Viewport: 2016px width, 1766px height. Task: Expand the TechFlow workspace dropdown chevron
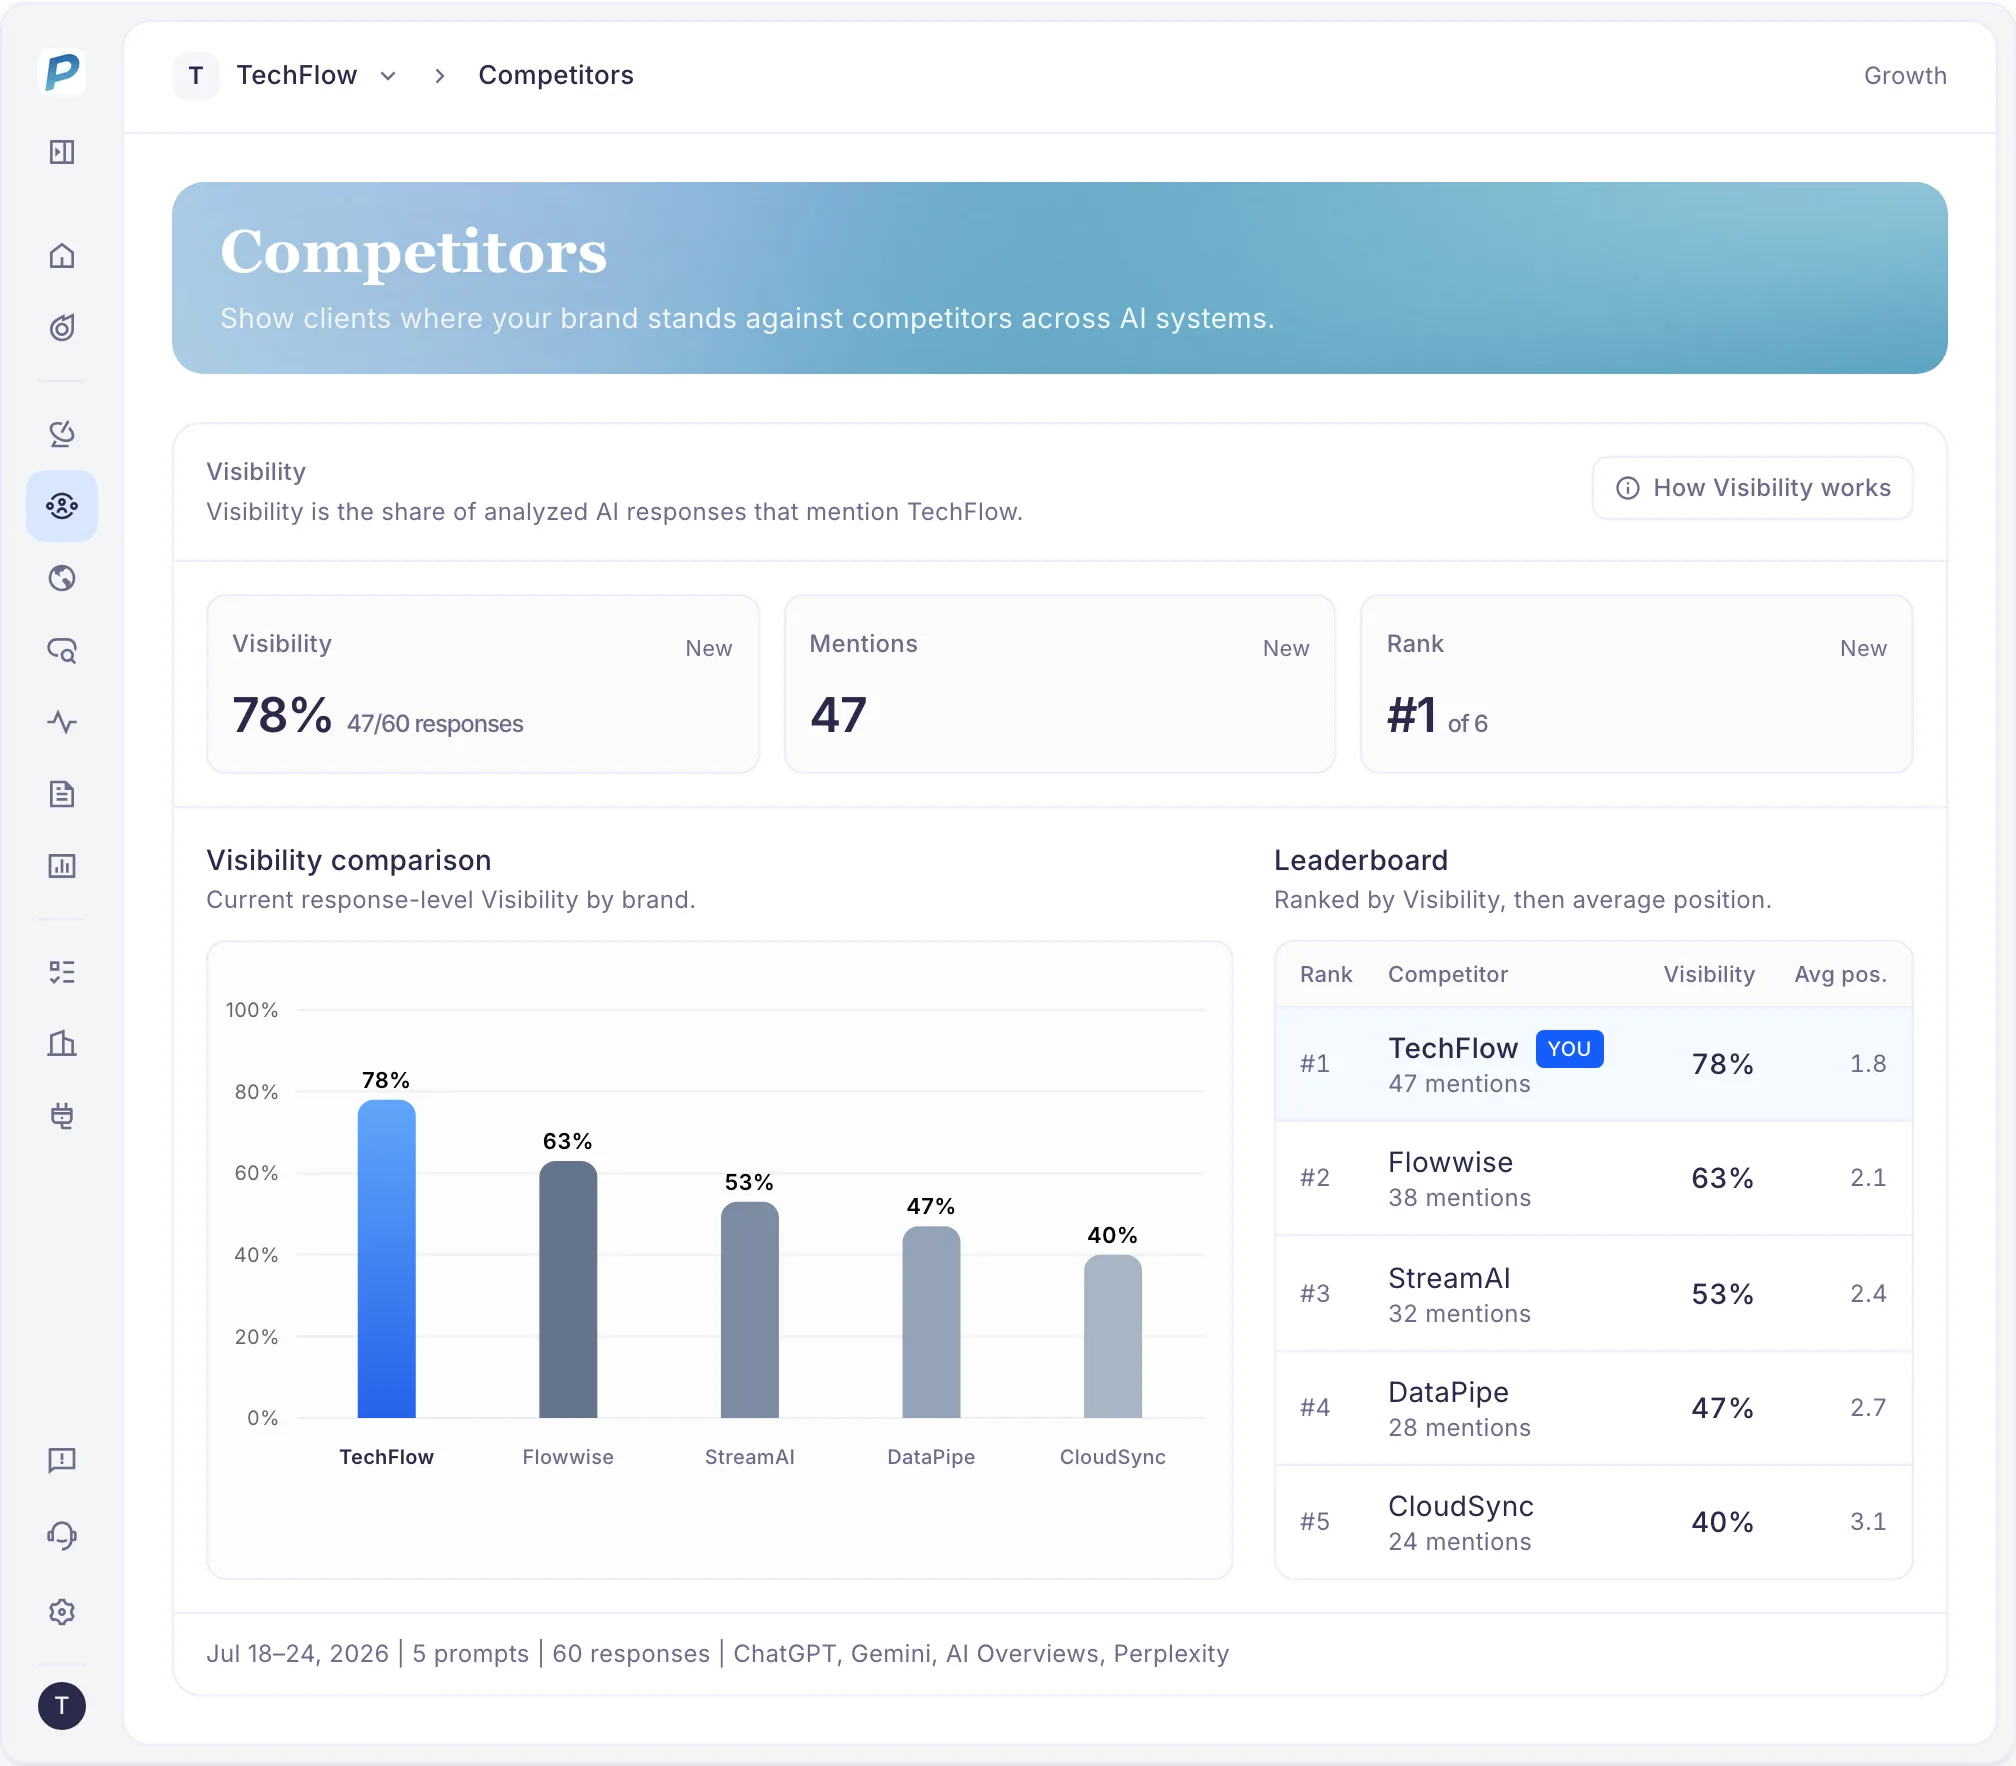[x=389, y=76]
